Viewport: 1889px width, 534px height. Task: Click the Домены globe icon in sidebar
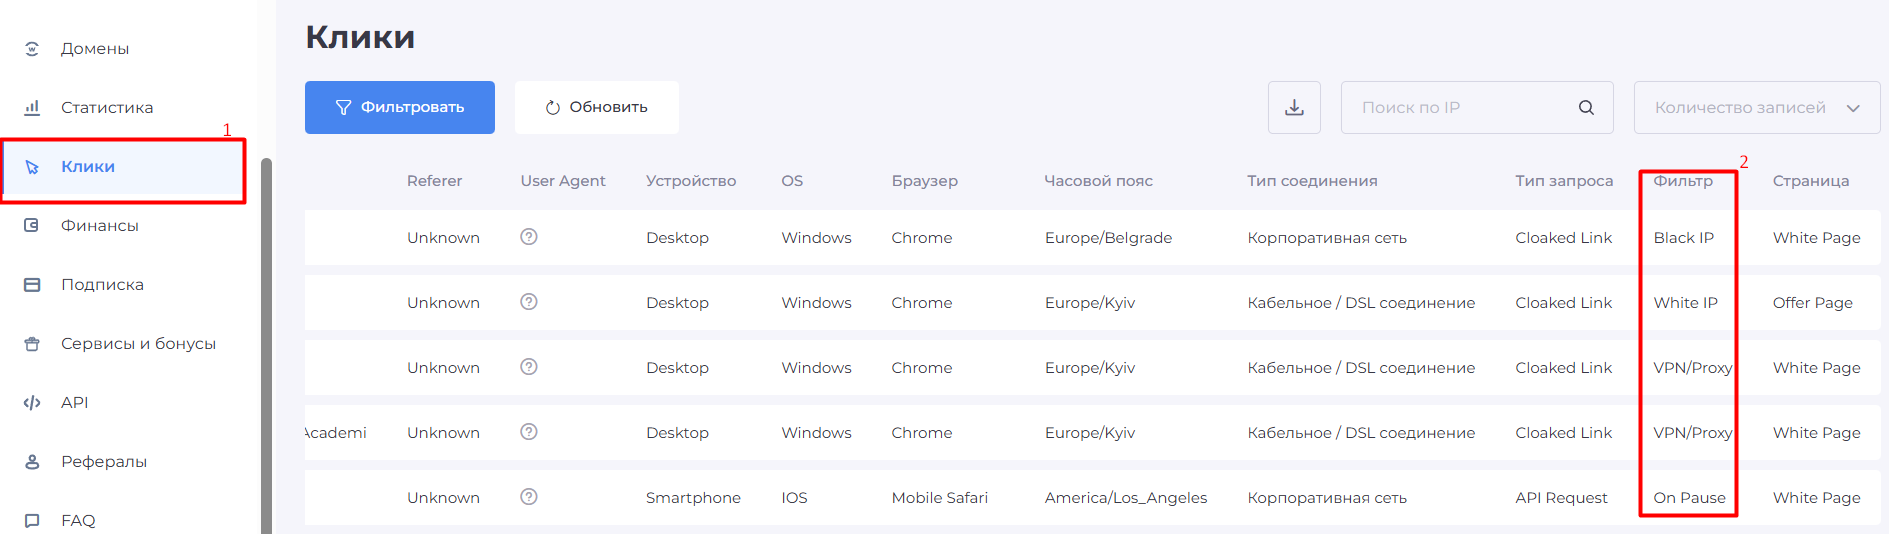(32, 48)
